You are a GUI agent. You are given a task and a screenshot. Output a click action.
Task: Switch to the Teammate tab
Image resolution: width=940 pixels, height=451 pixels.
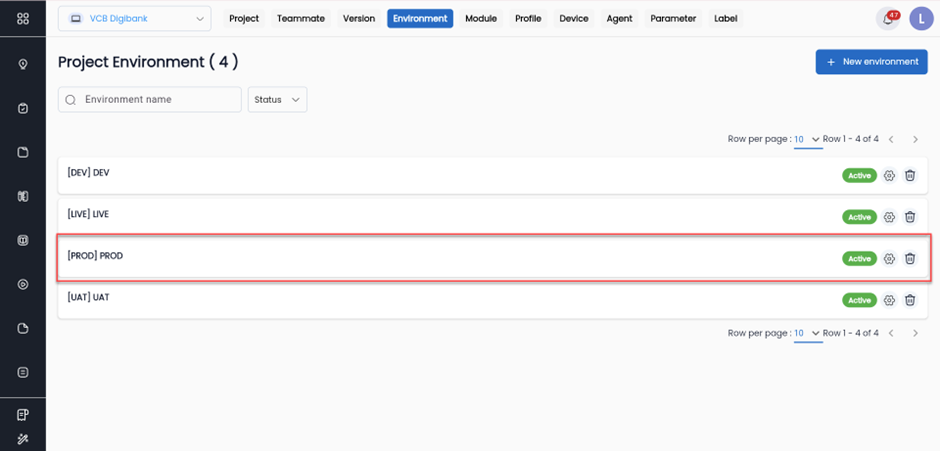[x=300, y=19]
